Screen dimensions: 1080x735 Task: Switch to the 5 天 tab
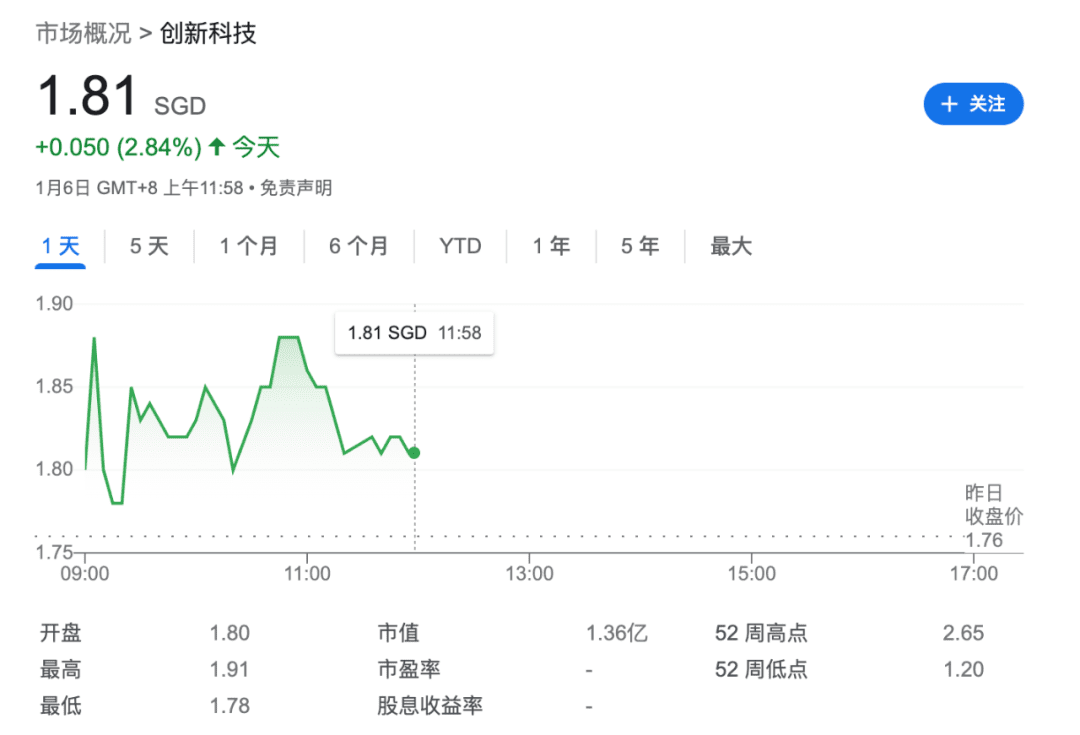coord(149,246)
